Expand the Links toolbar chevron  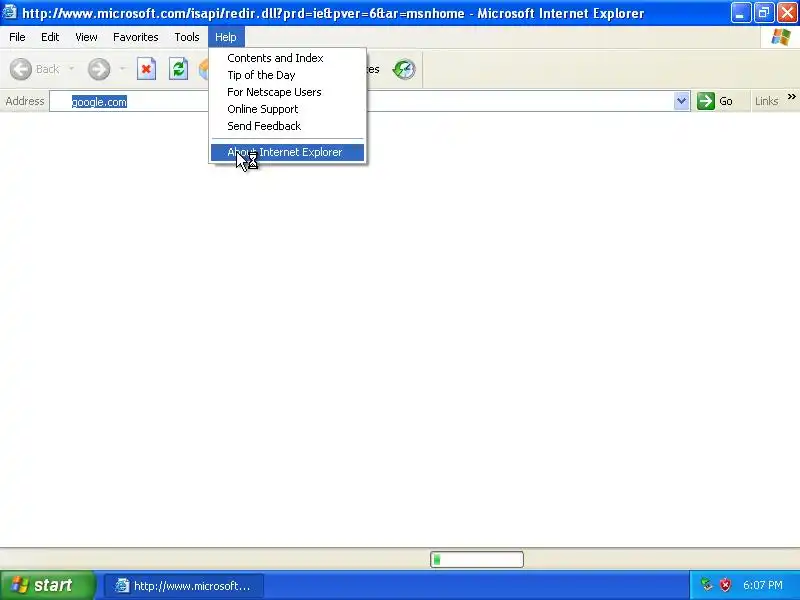pyautogui.click(x=791, y=96)
